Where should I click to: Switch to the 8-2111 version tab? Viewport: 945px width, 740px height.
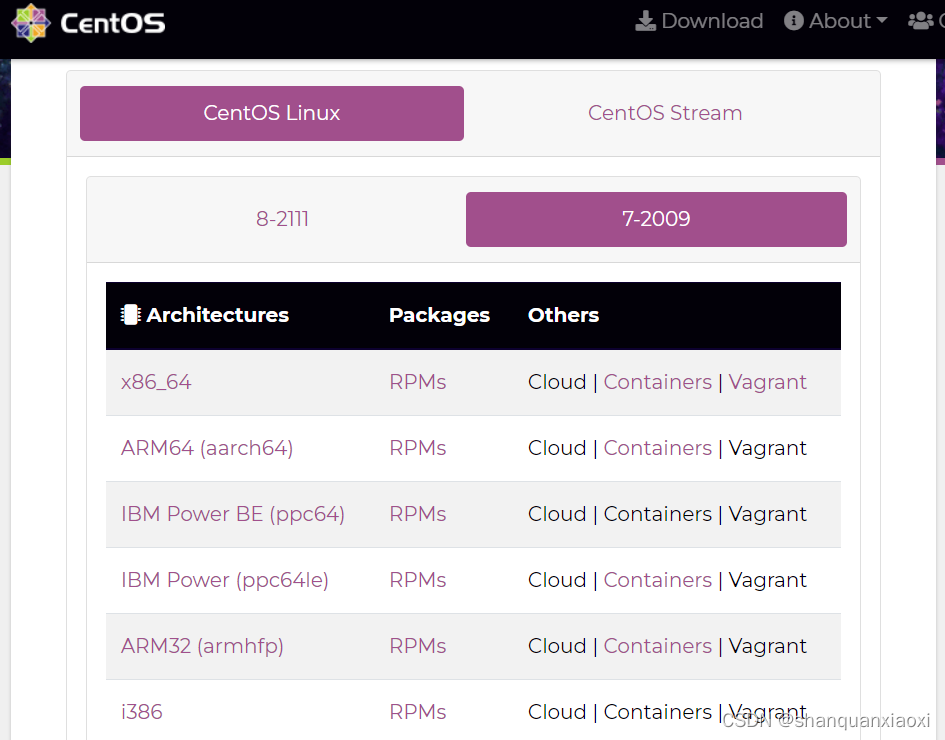(282, 219)
